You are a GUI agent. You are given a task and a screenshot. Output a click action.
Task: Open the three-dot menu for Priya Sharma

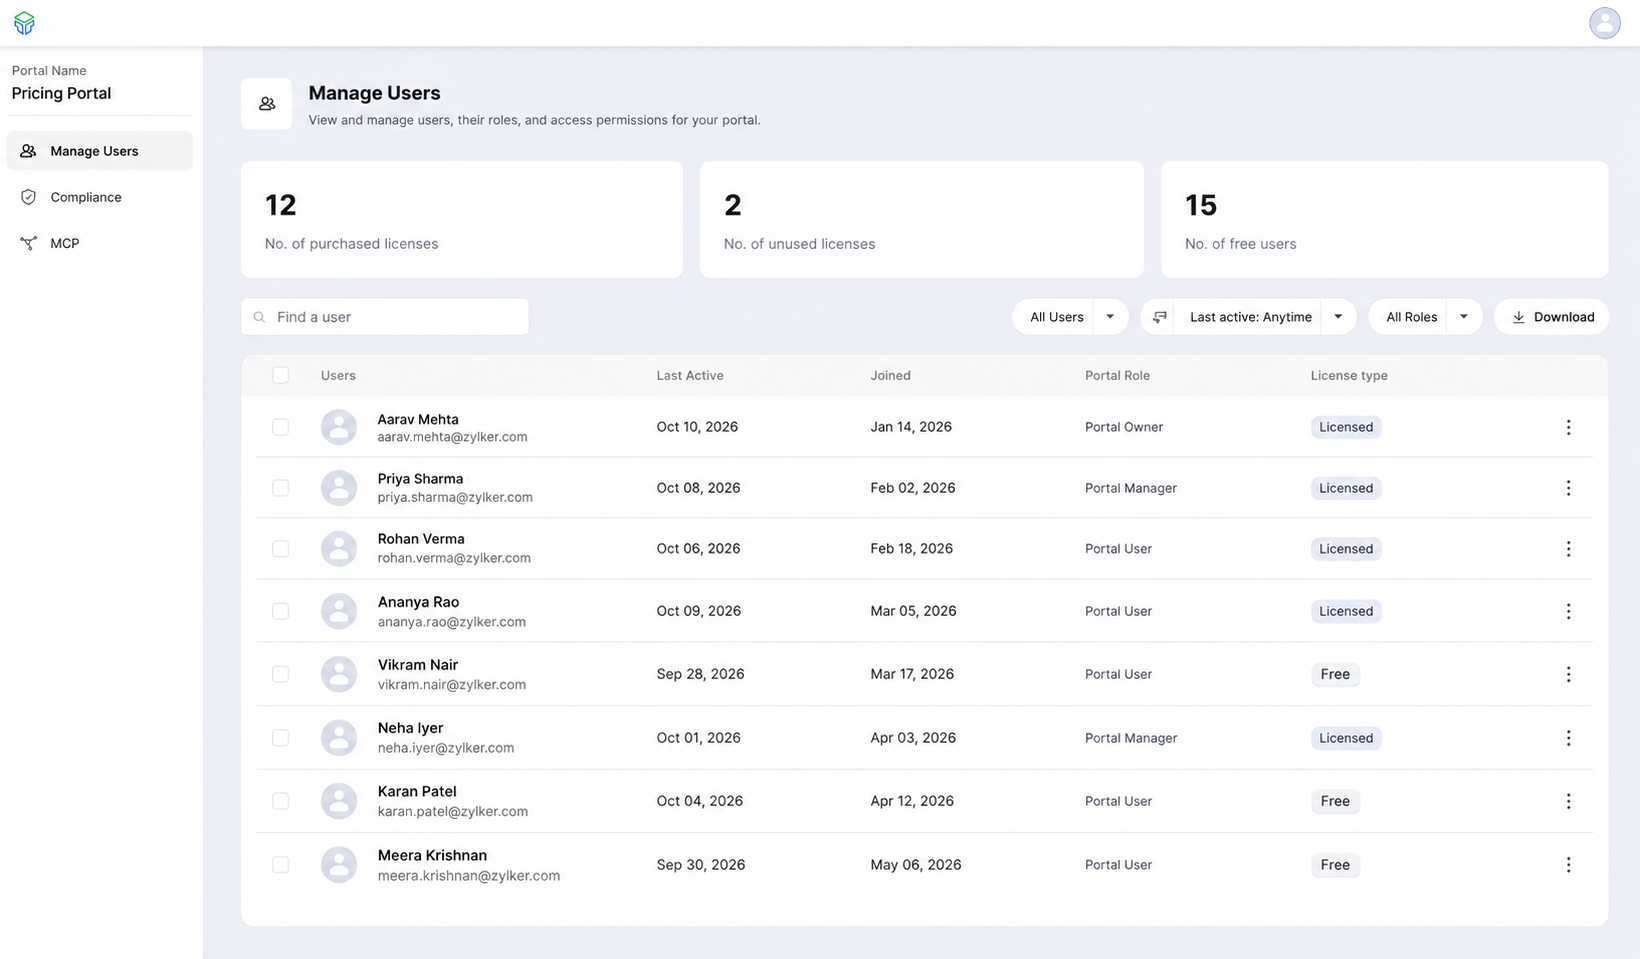tap(1568, 488)
